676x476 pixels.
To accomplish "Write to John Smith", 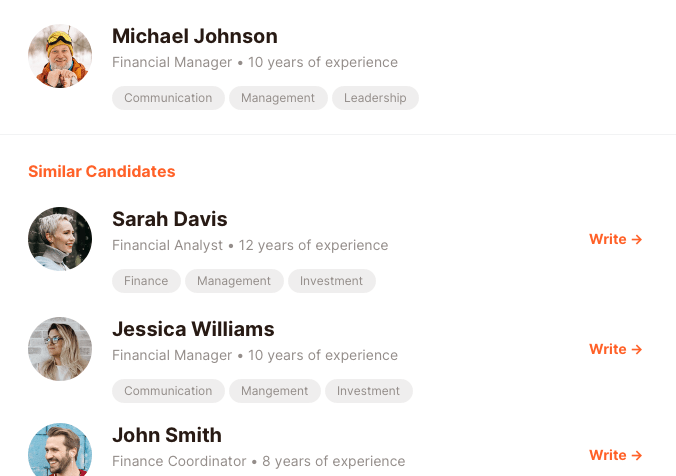I will 615,455.
